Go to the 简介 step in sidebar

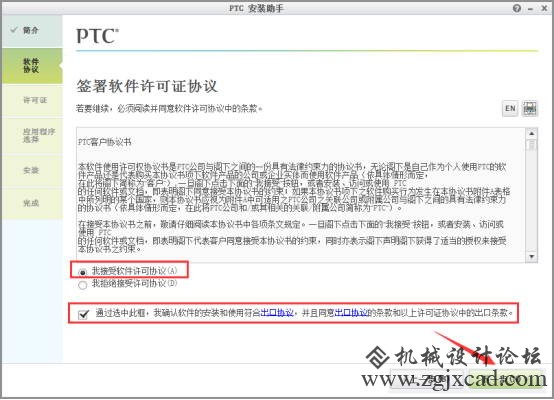[32, 31]
